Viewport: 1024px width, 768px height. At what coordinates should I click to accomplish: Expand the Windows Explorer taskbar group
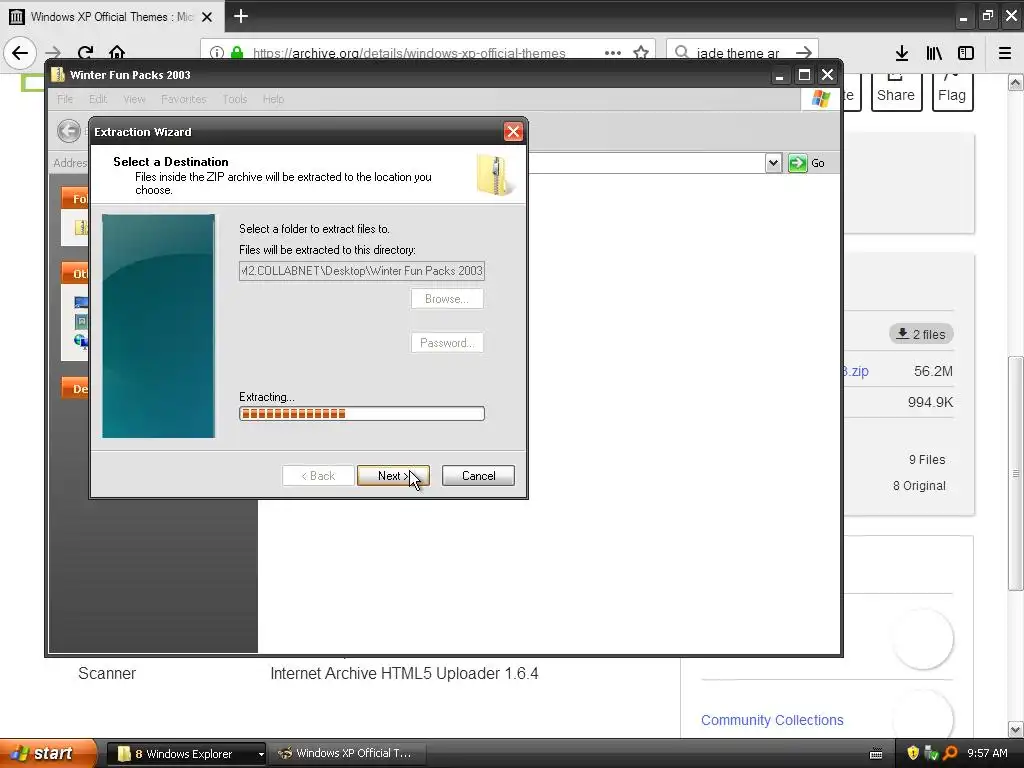pyautogui.click(x=261, y=754)
